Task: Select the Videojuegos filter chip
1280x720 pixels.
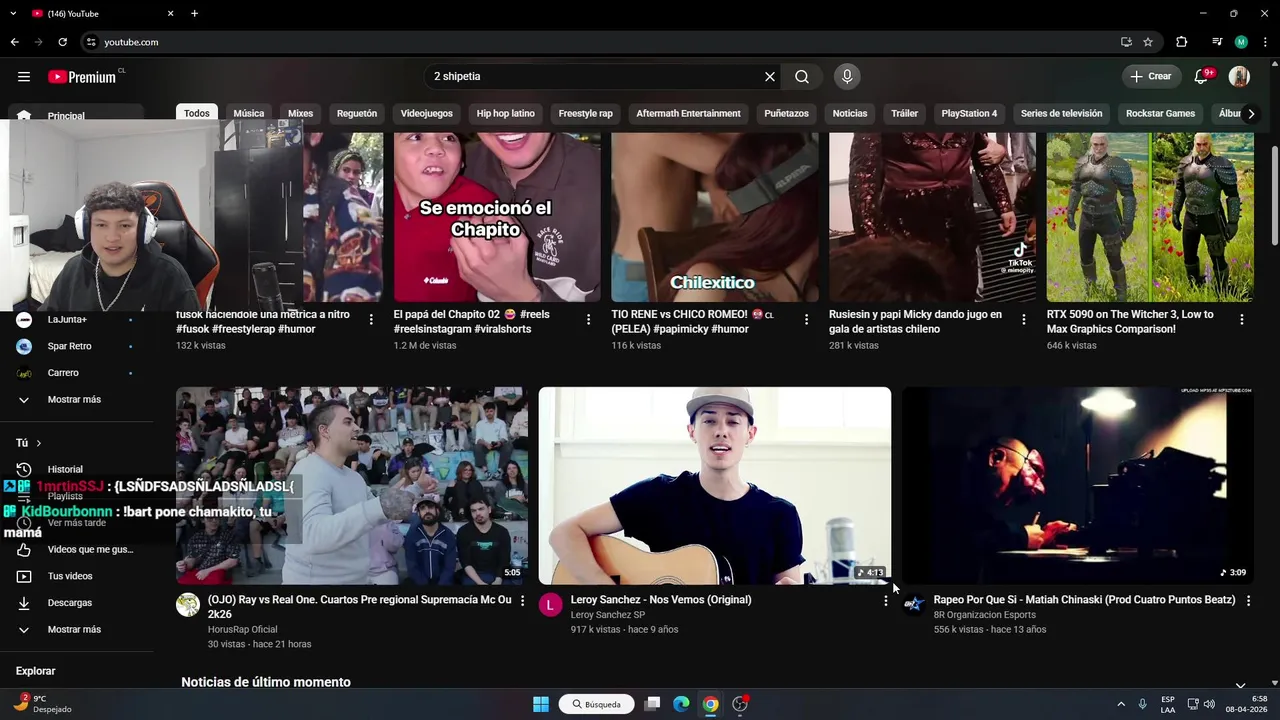Action: click(427, 114)
